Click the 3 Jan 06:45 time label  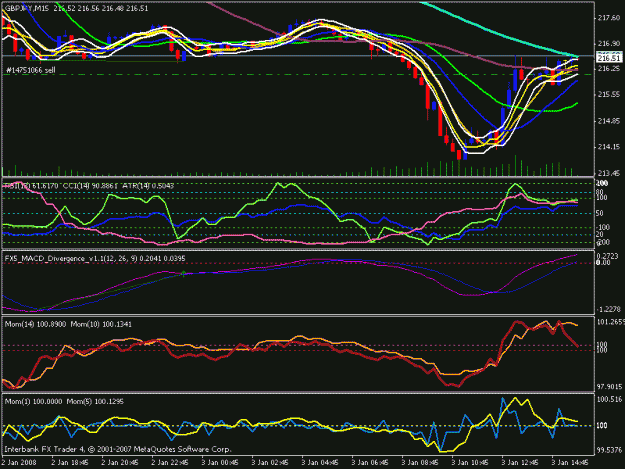pyautogui.click(x=369, y=462)
